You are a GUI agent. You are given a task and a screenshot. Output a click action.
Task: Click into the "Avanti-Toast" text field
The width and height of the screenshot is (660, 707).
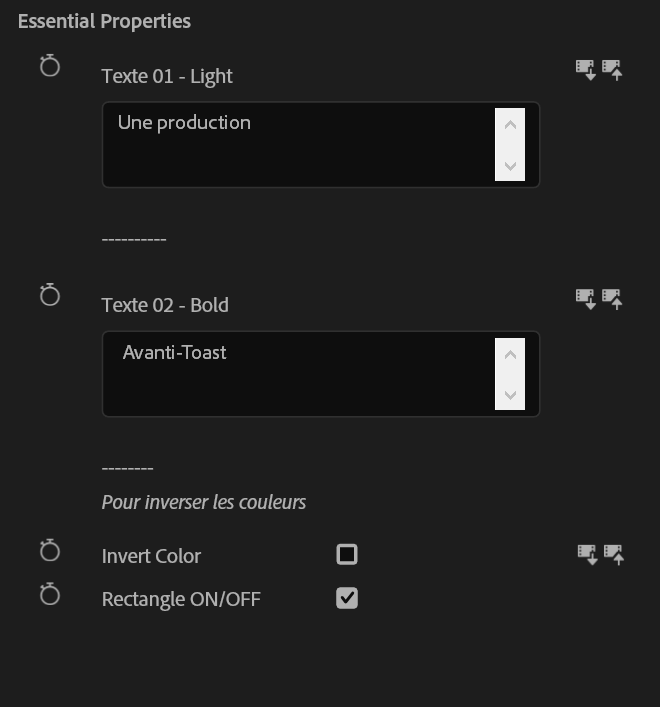(x=300, y=373)
